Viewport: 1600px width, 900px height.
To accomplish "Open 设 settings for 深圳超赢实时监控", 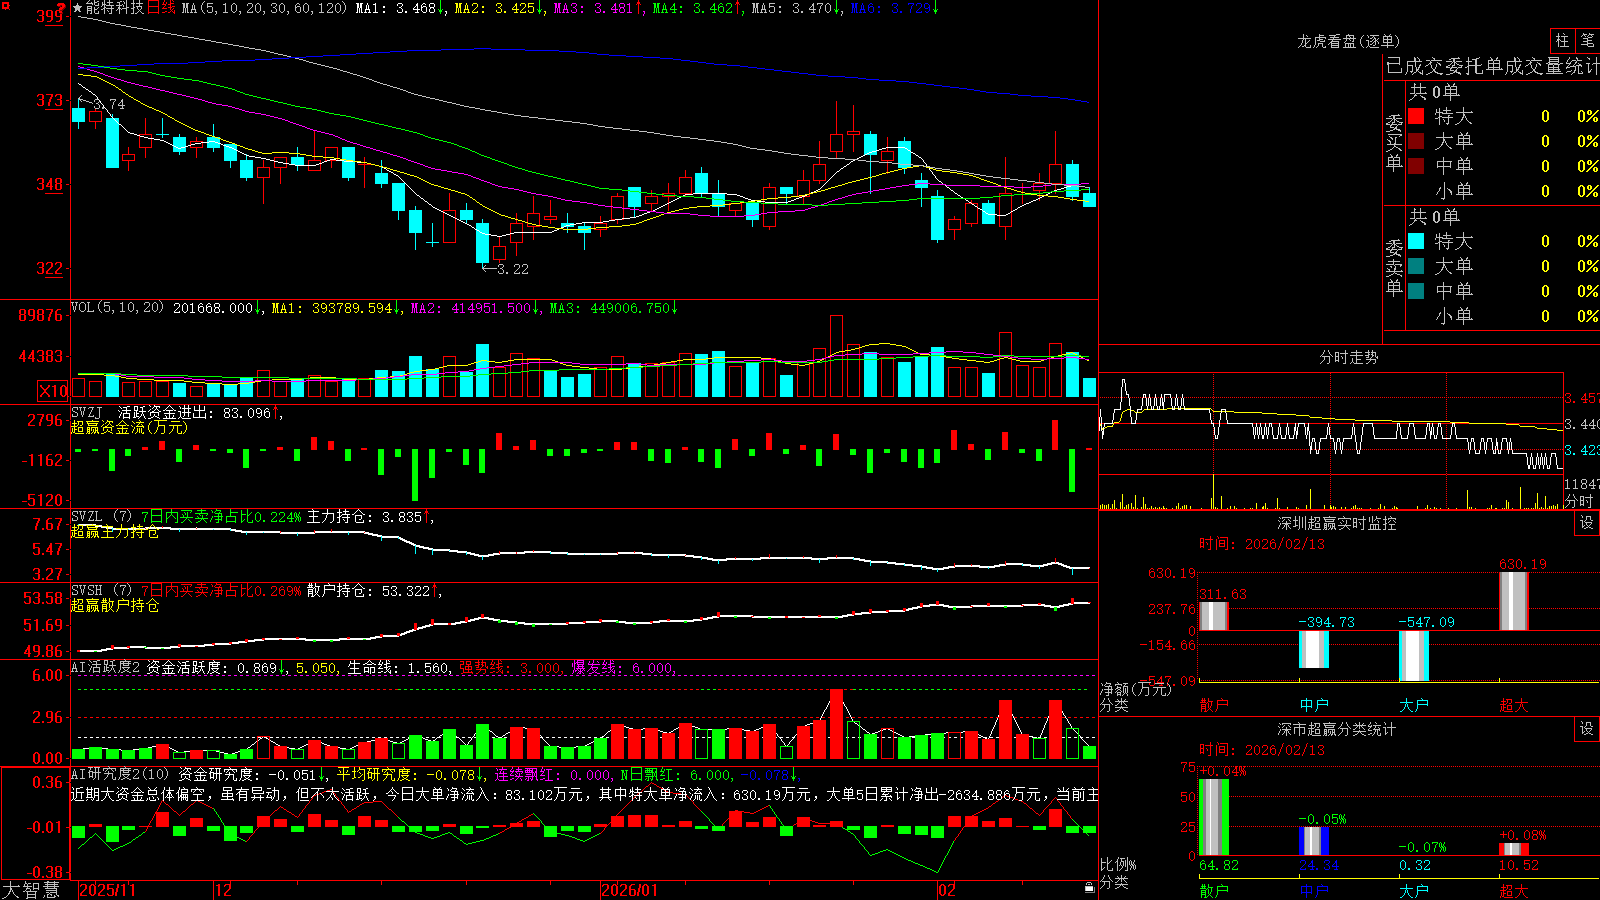I will (1587, 523).
